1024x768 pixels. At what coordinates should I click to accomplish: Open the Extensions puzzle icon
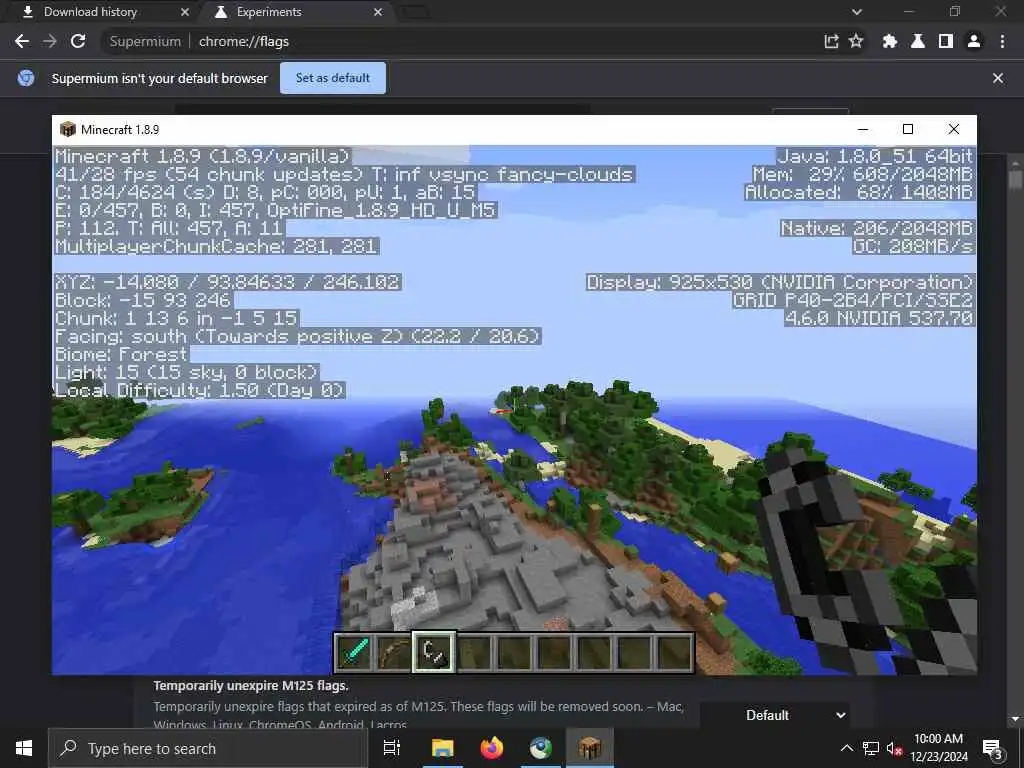point(889,41)
